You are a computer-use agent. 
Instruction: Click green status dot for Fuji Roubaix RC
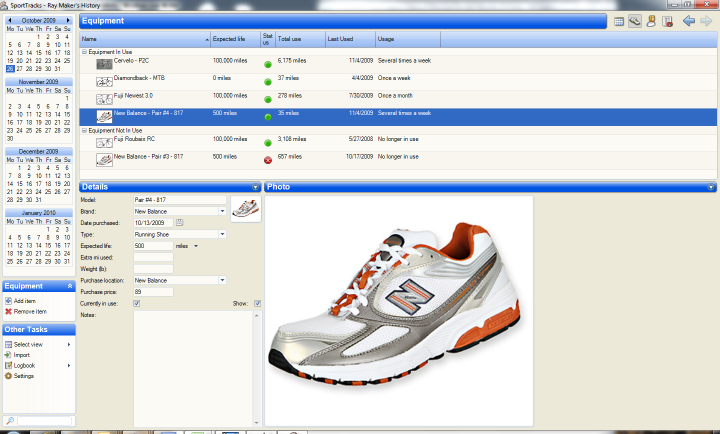pyautogui.click(x=268, y=143)
